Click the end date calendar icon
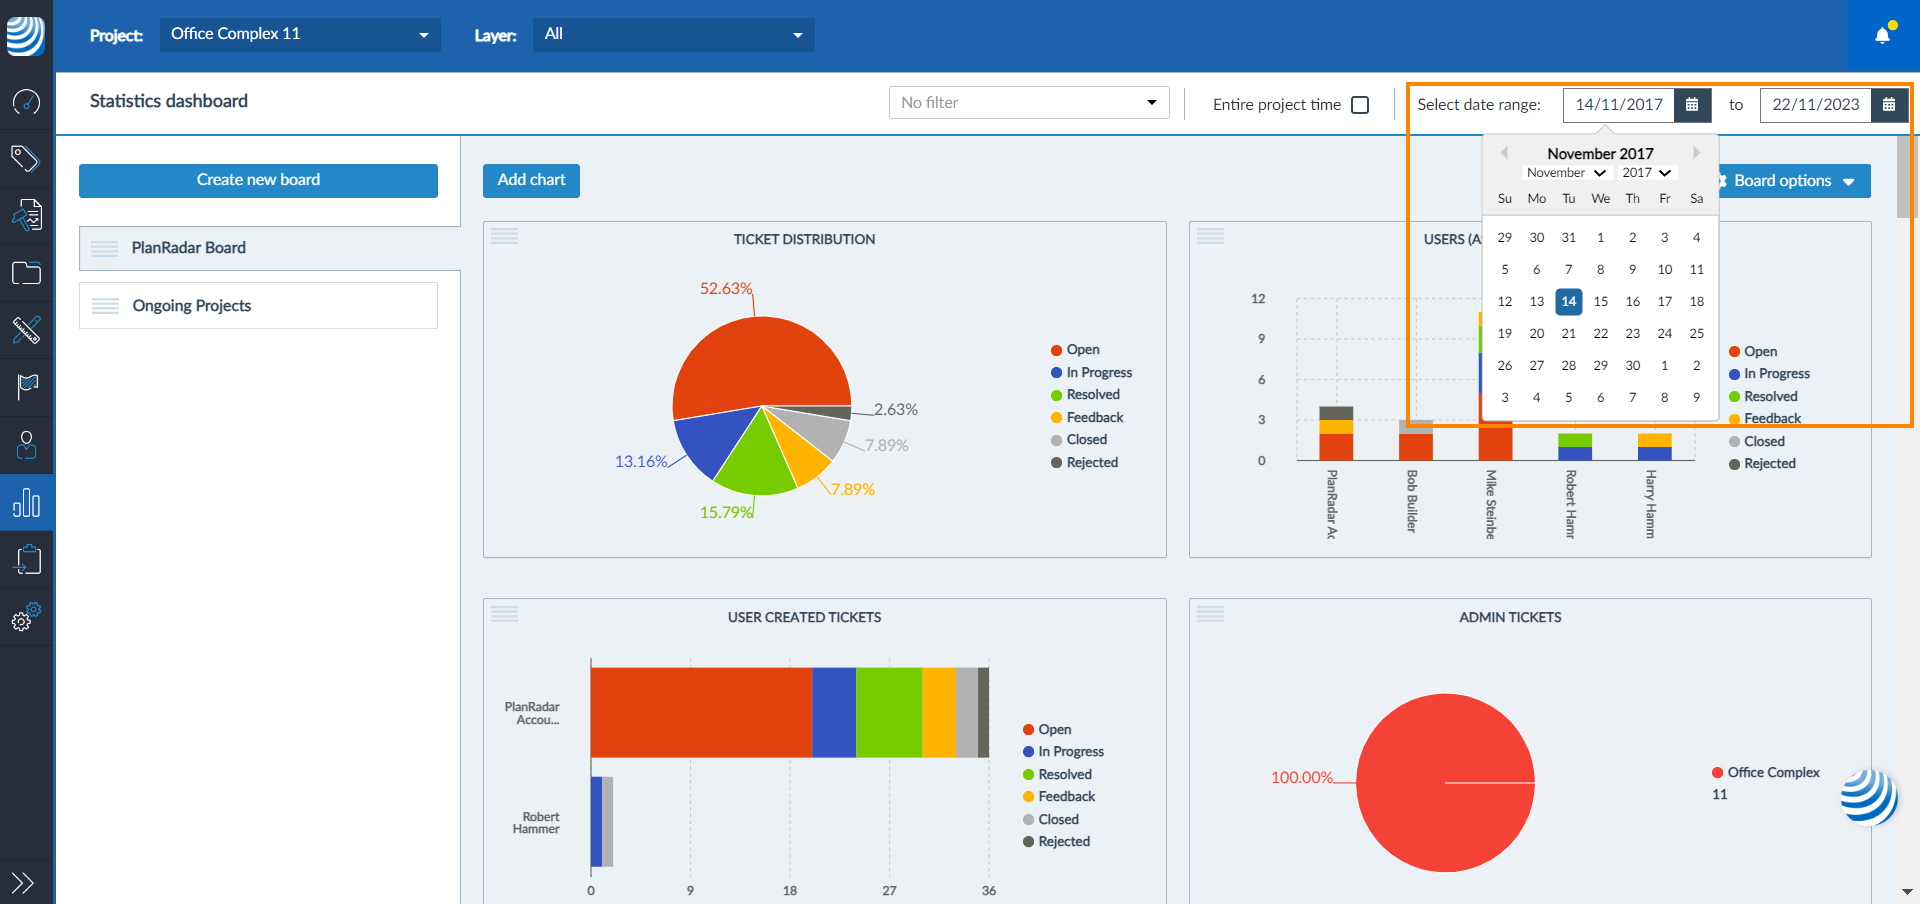 point(1889,105)
